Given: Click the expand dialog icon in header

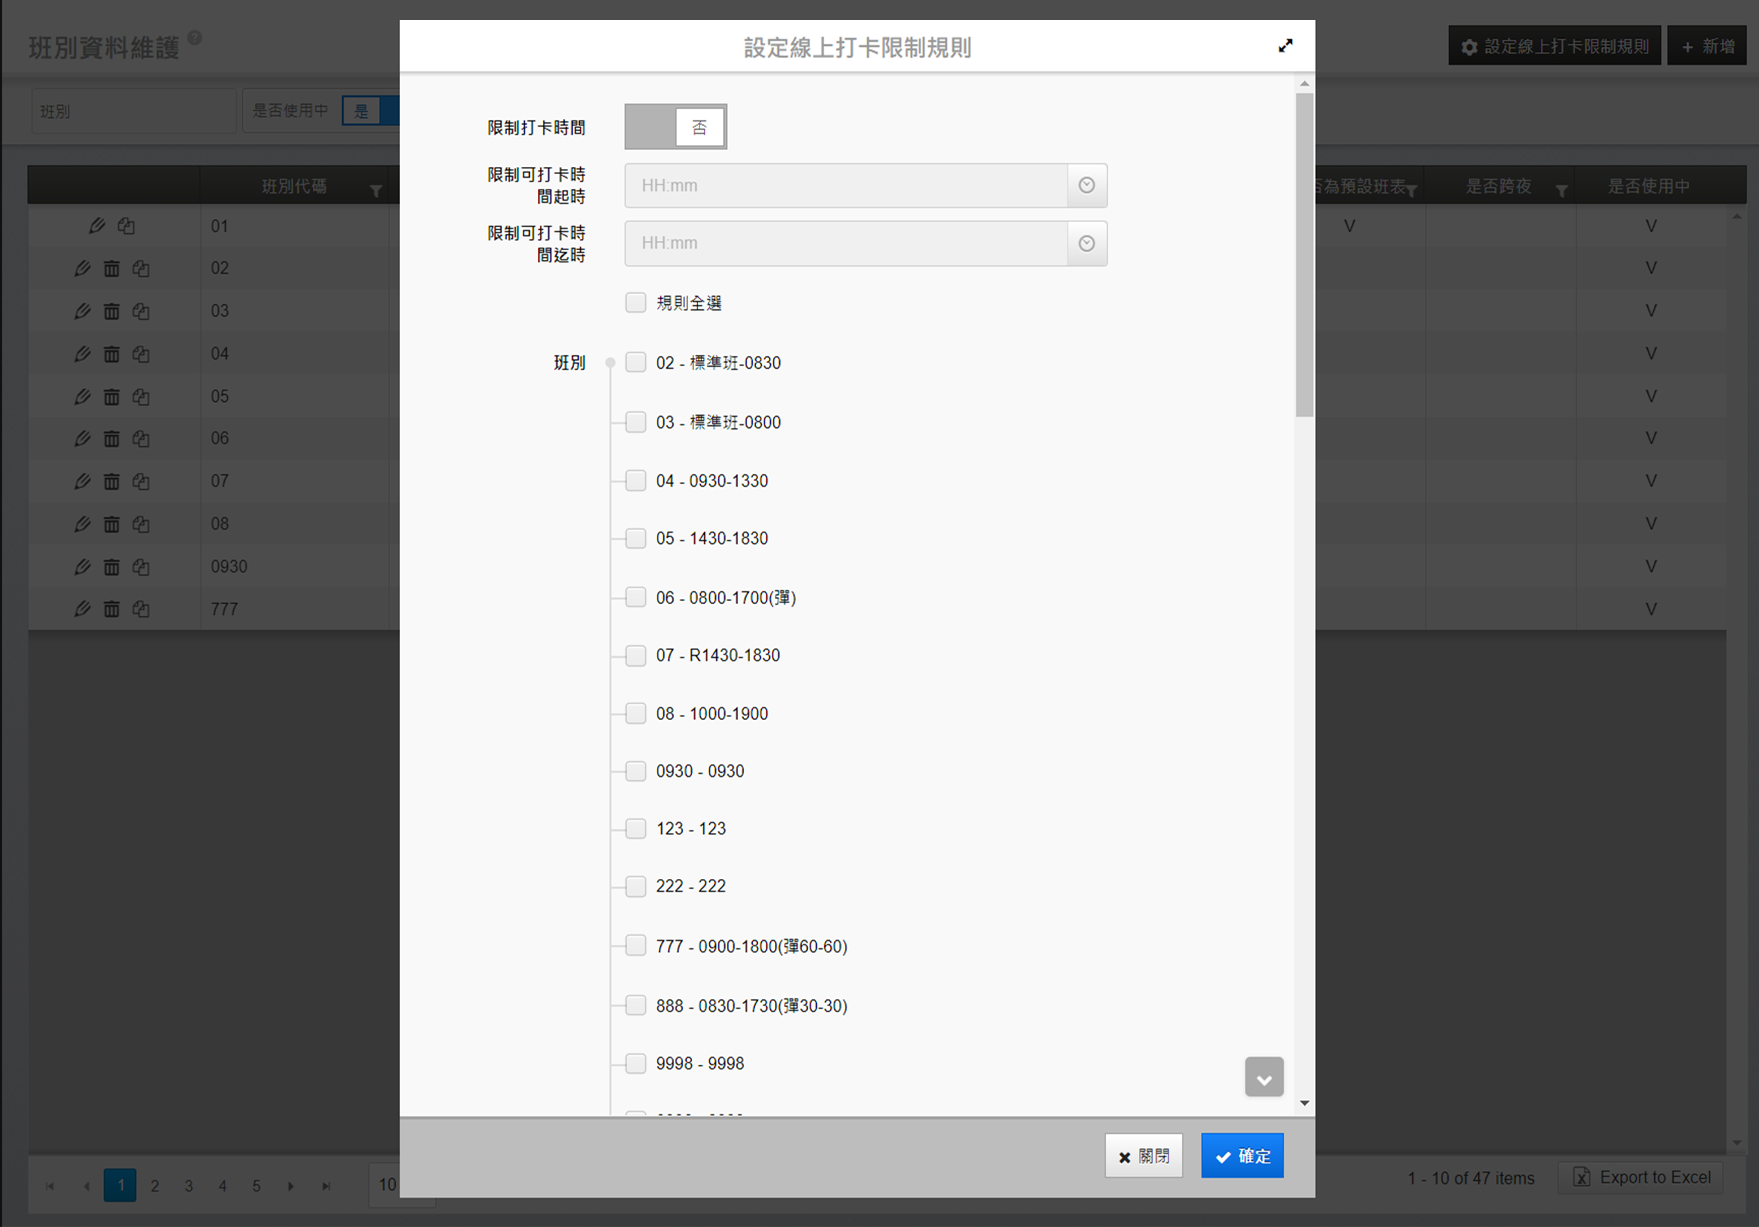Looking at the screenshot, I should tap(1285, 46).
